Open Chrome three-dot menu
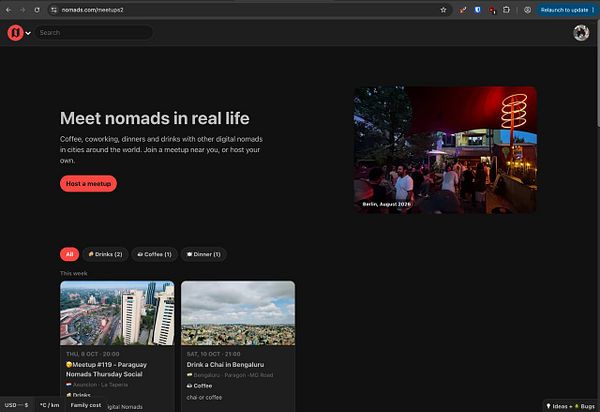 click(x=593, y=10)
